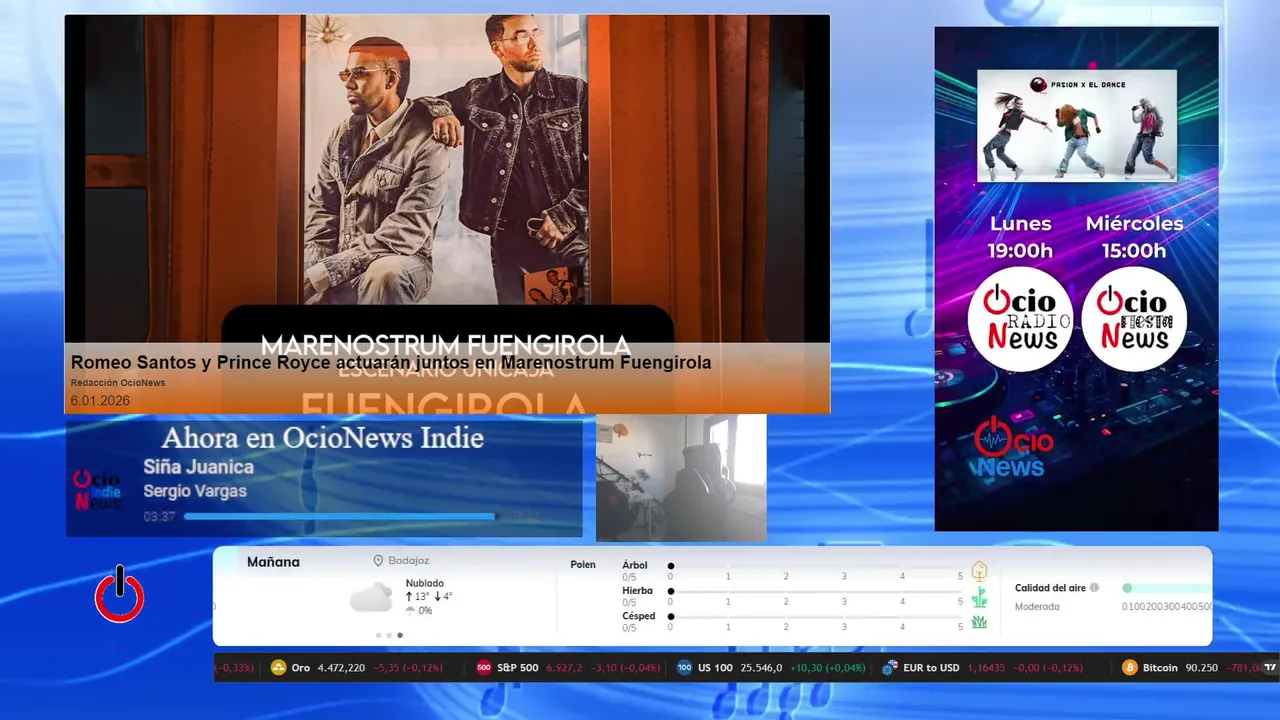Click the 03:37 elapsed time

160,517
